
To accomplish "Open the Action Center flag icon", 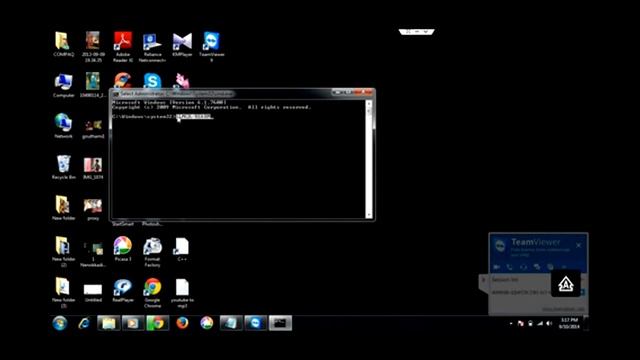I will tap(520, 324).
